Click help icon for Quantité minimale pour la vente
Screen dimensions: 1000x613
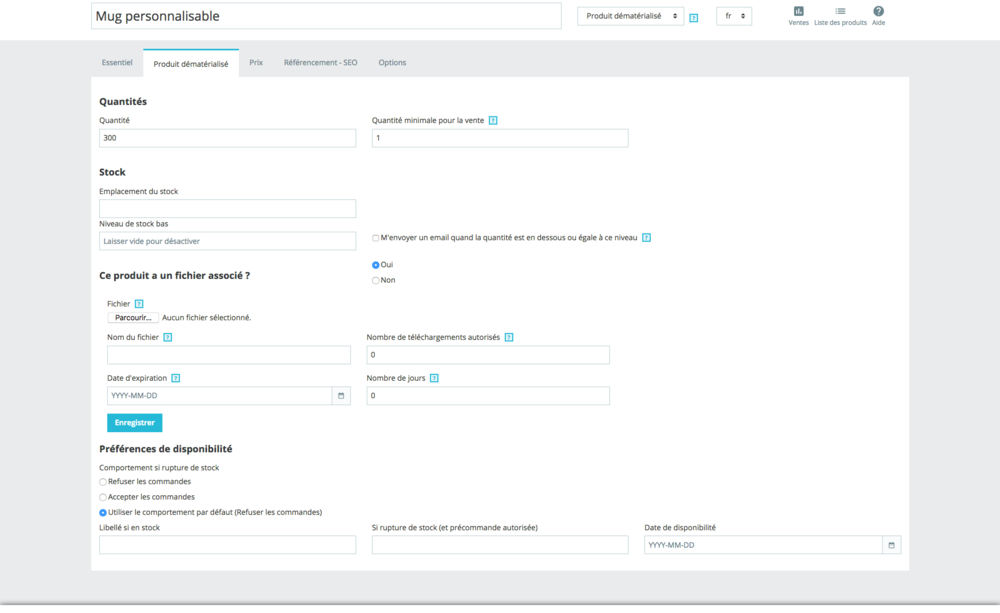(x=493, y=121)
